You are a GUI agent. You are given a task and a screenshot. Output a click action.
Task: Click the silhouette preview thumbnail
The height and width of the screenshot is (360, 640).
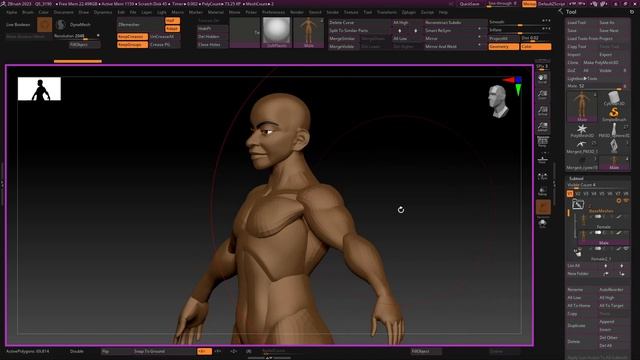pos(39,89)
